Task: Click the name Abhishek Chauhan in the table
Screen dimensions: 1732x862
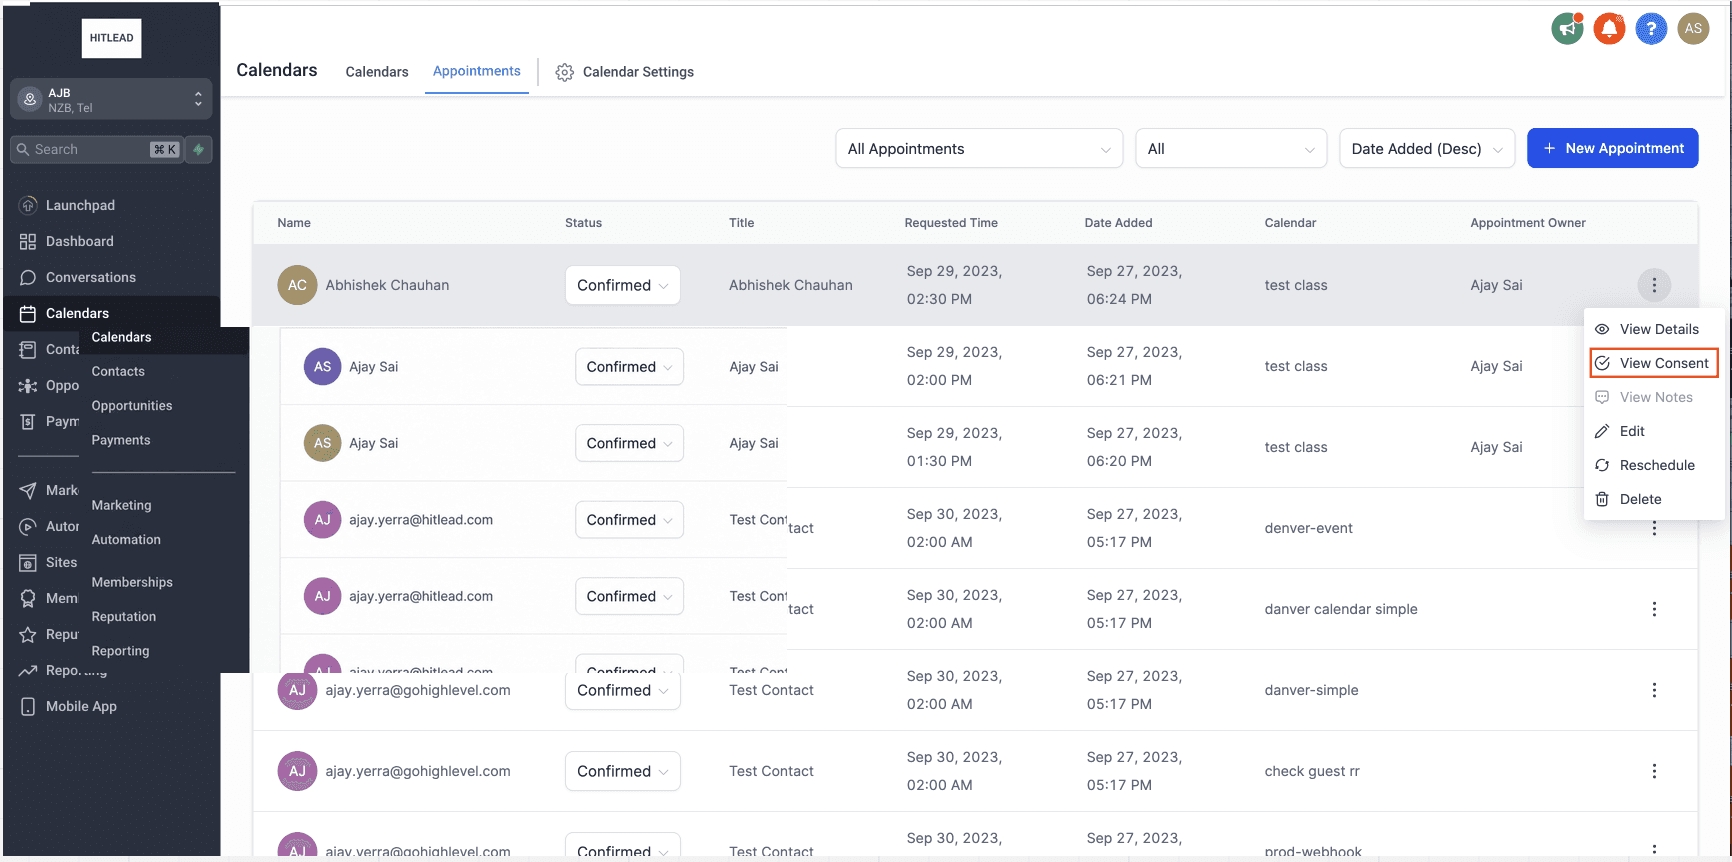Action: coord(387,285)
